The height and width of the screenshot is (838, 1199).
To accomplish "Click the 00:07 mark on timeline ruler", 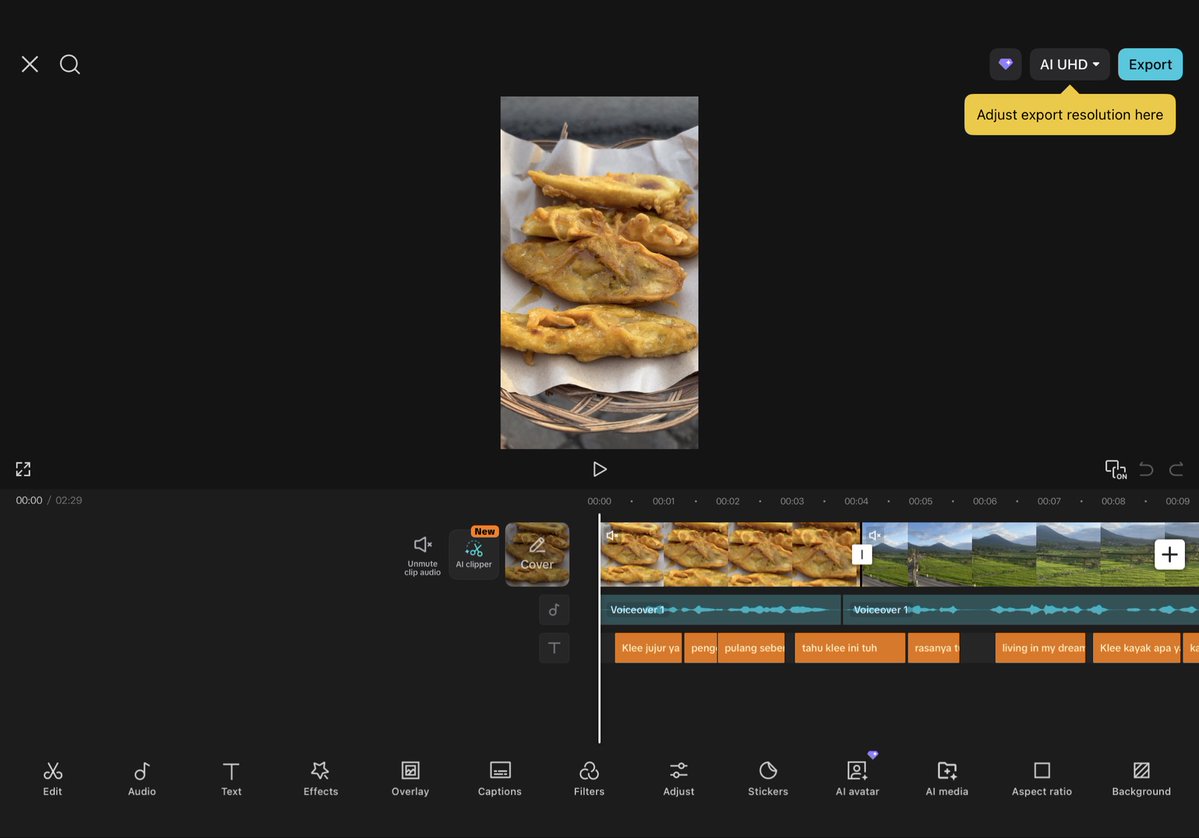I will pyautogui.click(x=1048, y=502).
